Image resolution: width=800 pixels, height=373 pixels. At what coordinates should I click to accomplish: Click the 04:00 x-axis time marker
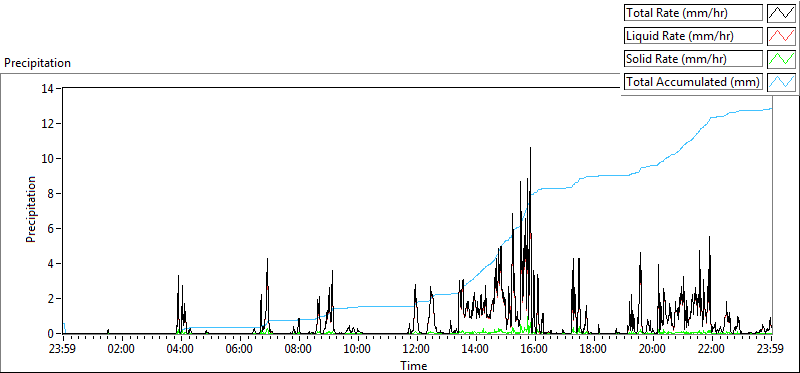pos(181,350)
